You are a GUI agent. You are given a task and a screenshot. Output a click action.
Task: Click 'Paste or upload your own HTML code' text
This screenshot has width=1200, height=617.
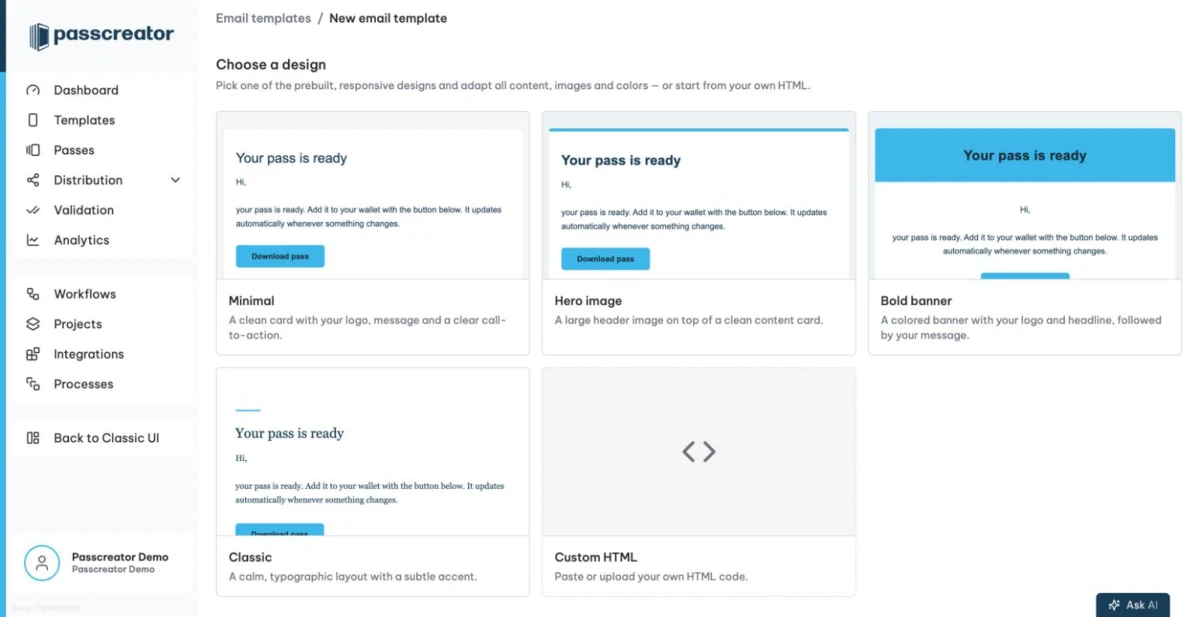click(651, 576)
